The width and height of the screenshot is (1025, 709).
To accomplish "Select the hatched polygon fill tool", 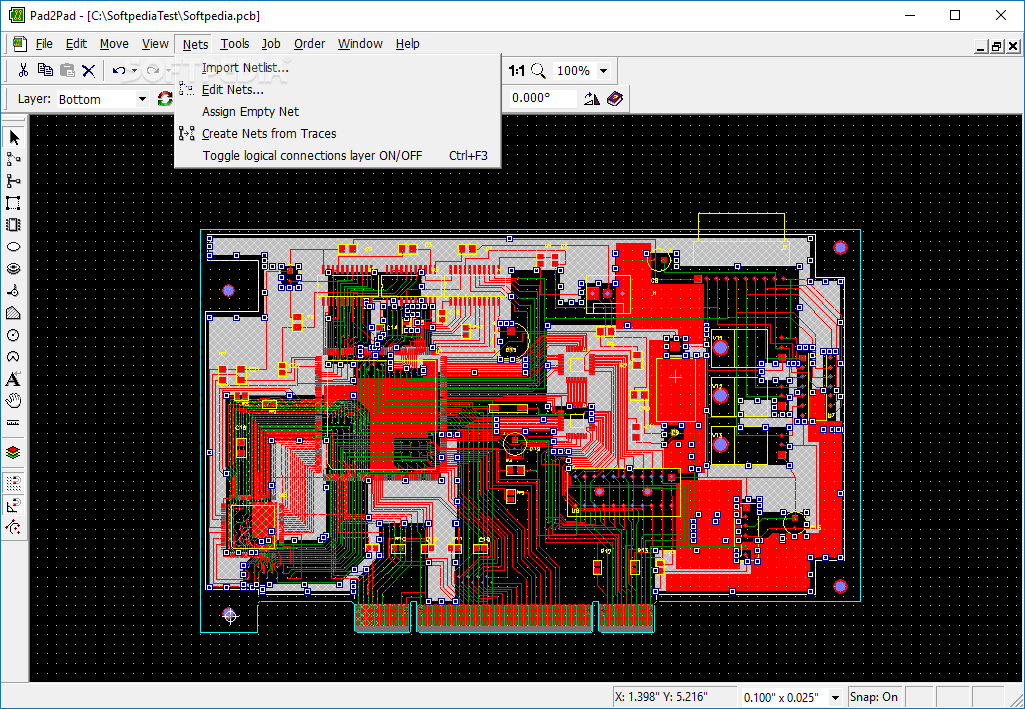I will (14, 313).
